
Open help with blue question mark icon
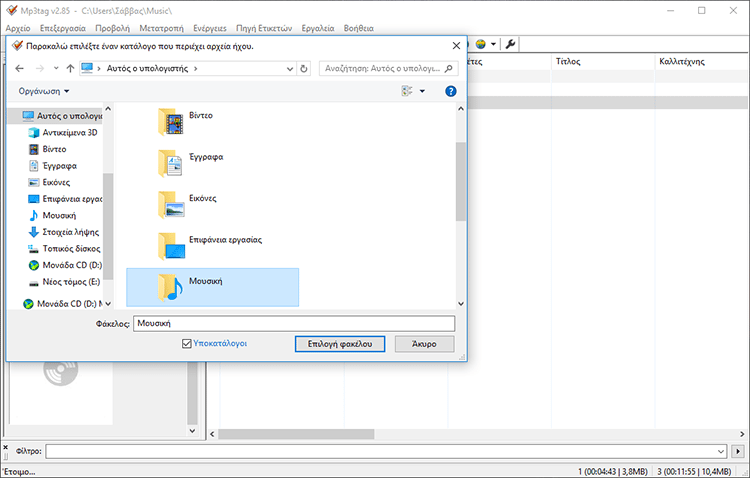click(x=451, y=91)
